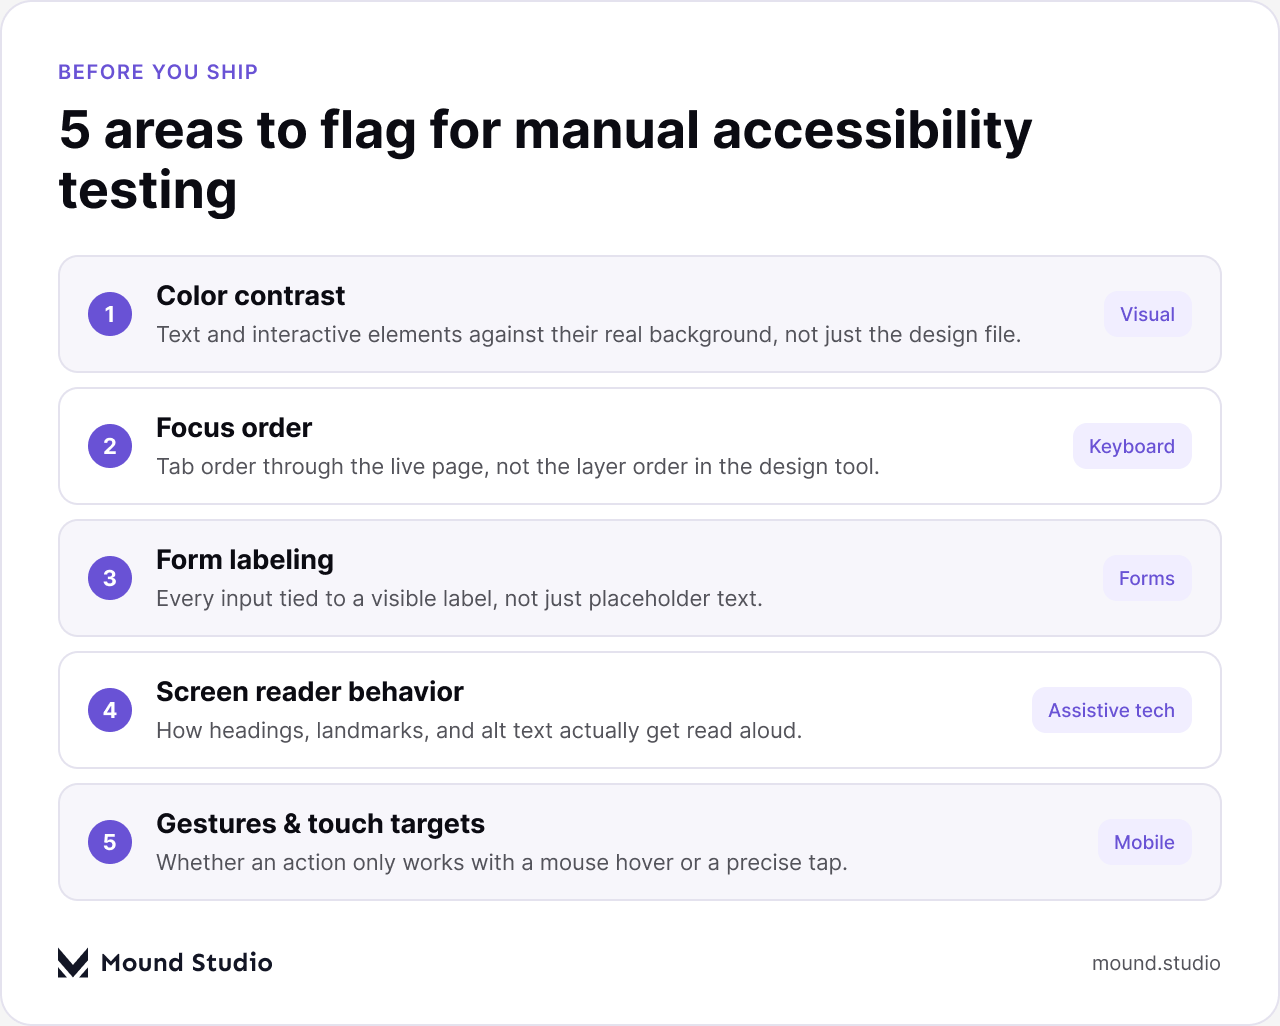Image resolution: width=1280 pixels, height=1026 pixels.
Task: Click the 'Color contrast' heading
Action: tap(251, 296)
